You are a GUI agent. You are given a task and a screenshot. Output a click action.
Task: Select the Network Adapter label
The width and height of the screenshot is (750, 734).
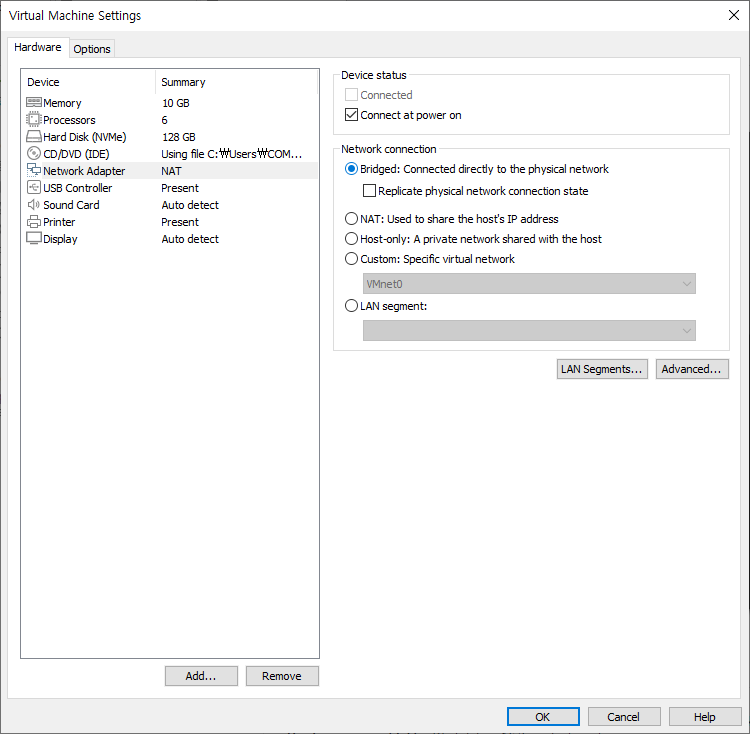coord(84,171)
